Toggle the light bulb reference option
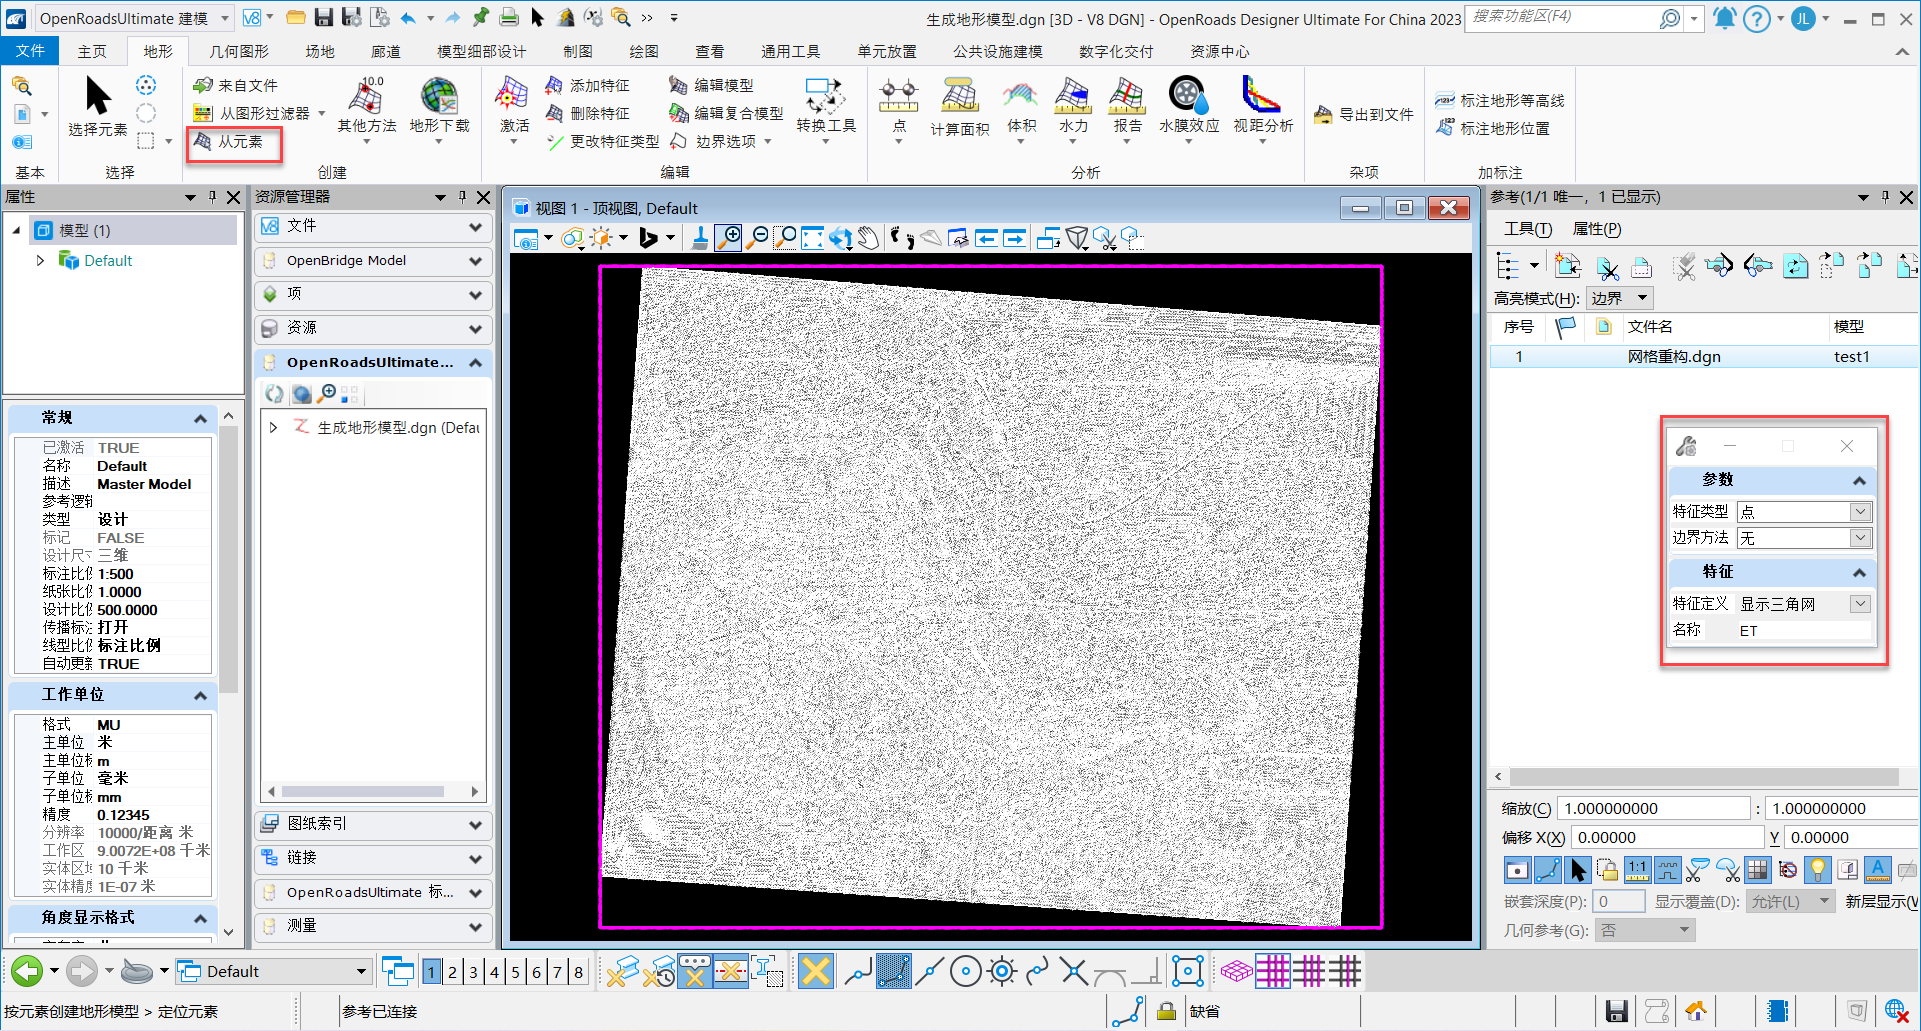 tap(1817, 870)
